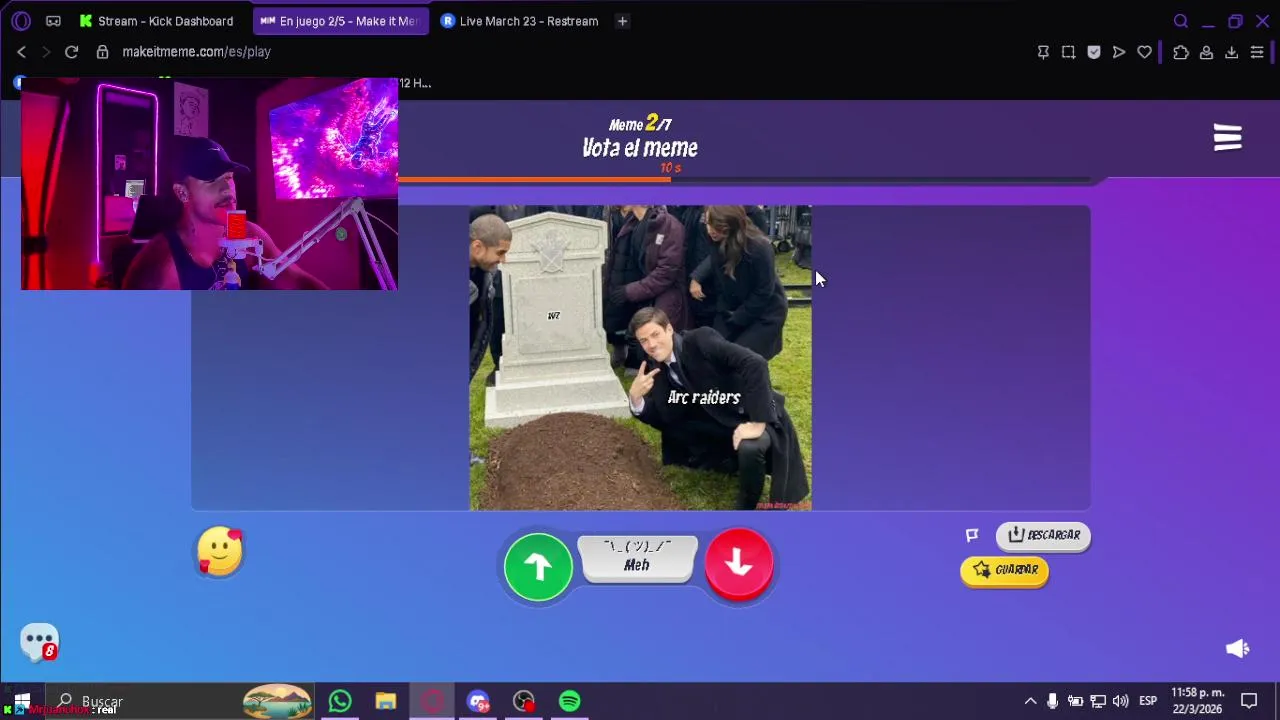Screen dimensions: 1280x720
Task: Open the send flow arrow icon
Action: click(x=1119, y=52)
